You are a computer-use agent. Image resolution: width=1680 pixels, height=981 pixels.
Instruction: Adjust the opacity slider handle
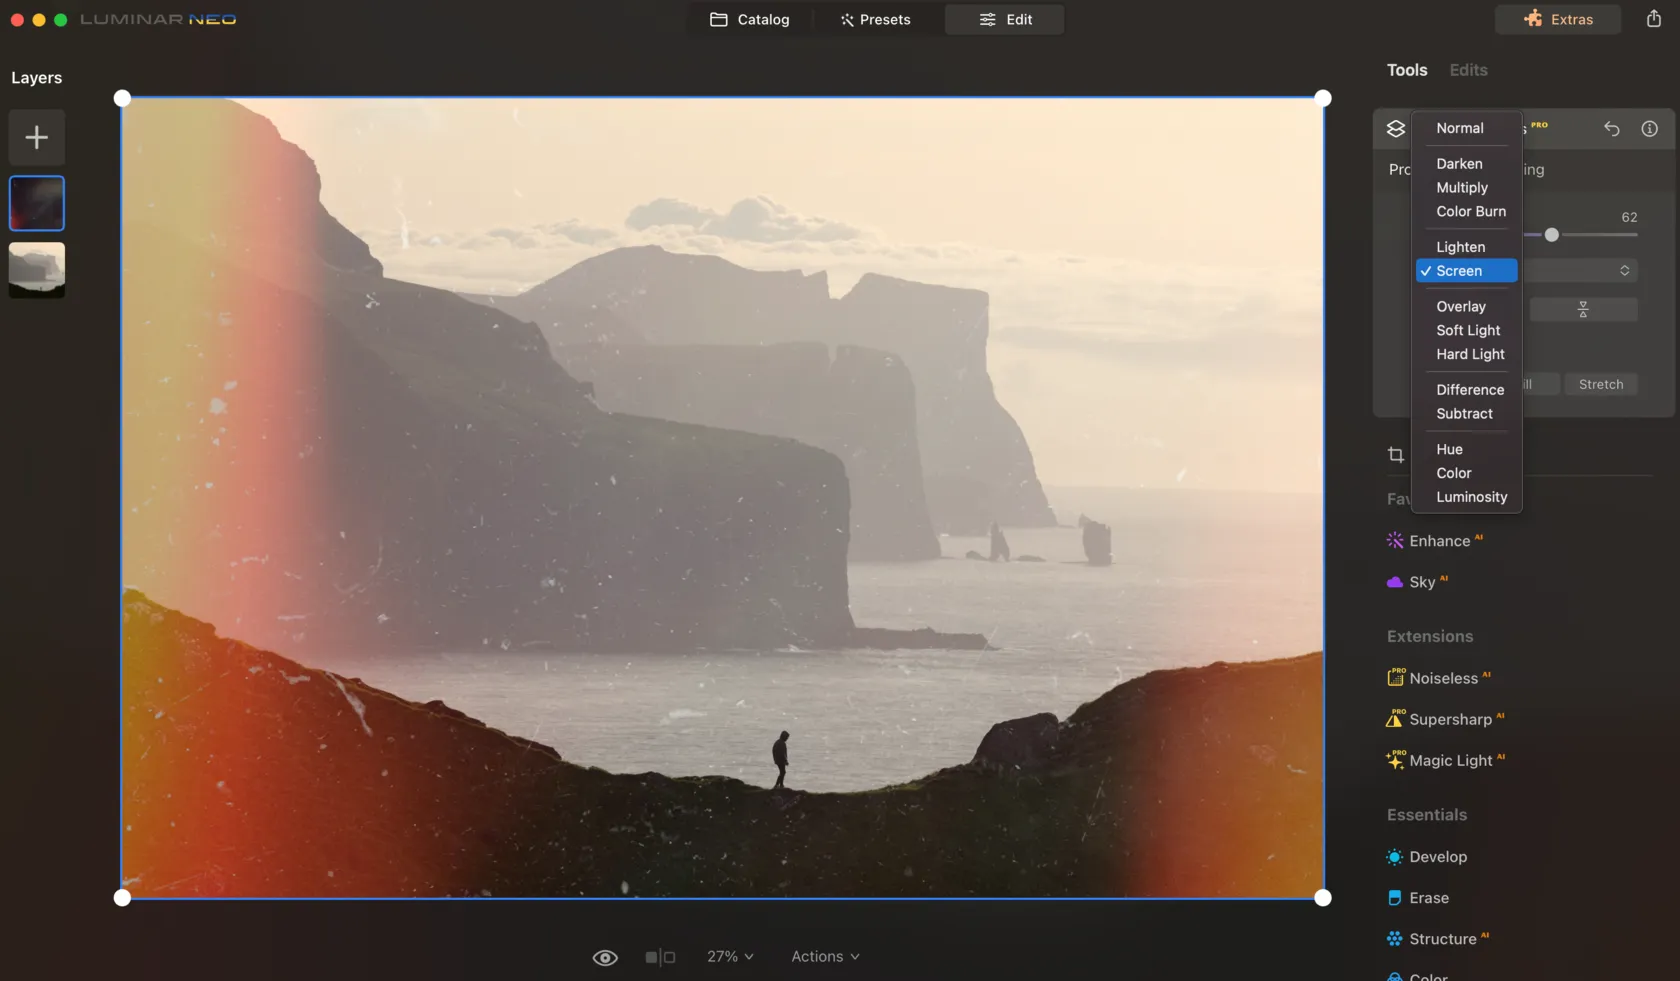point(1551,235)
